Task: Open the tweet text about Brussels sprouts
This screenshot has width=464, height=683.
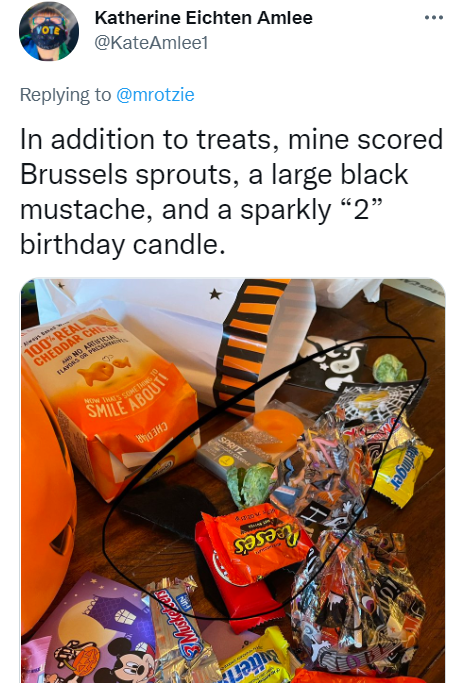Action: (x=231, y=192)
